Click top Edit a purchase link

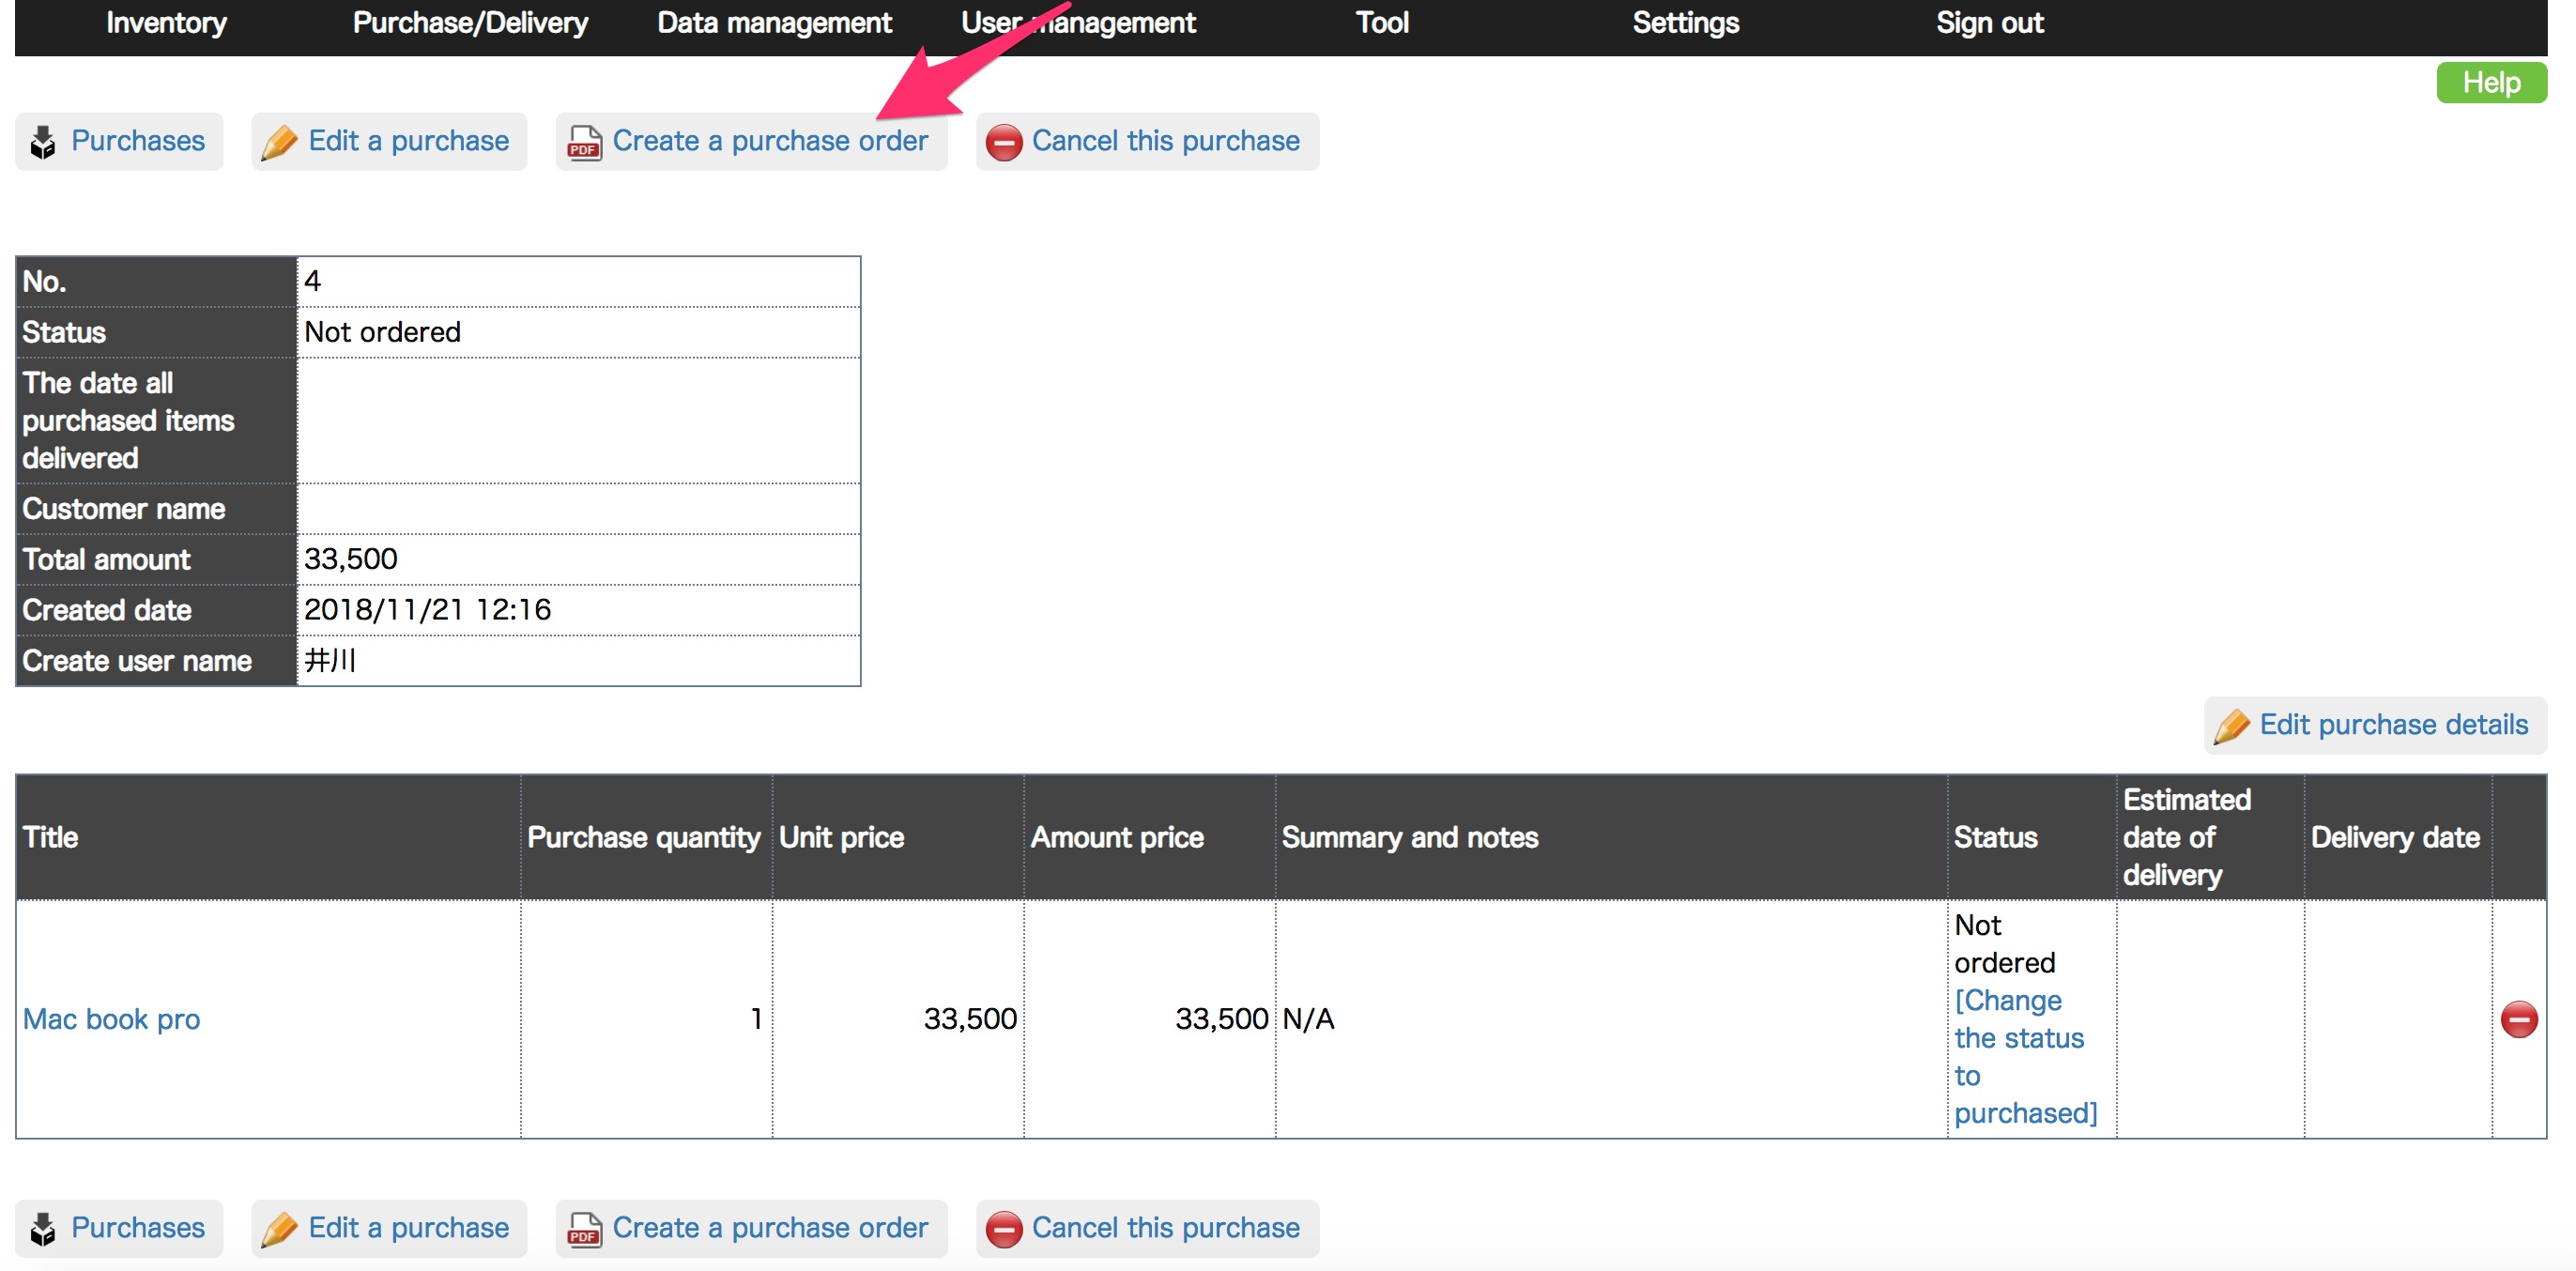tap(408, 141)
